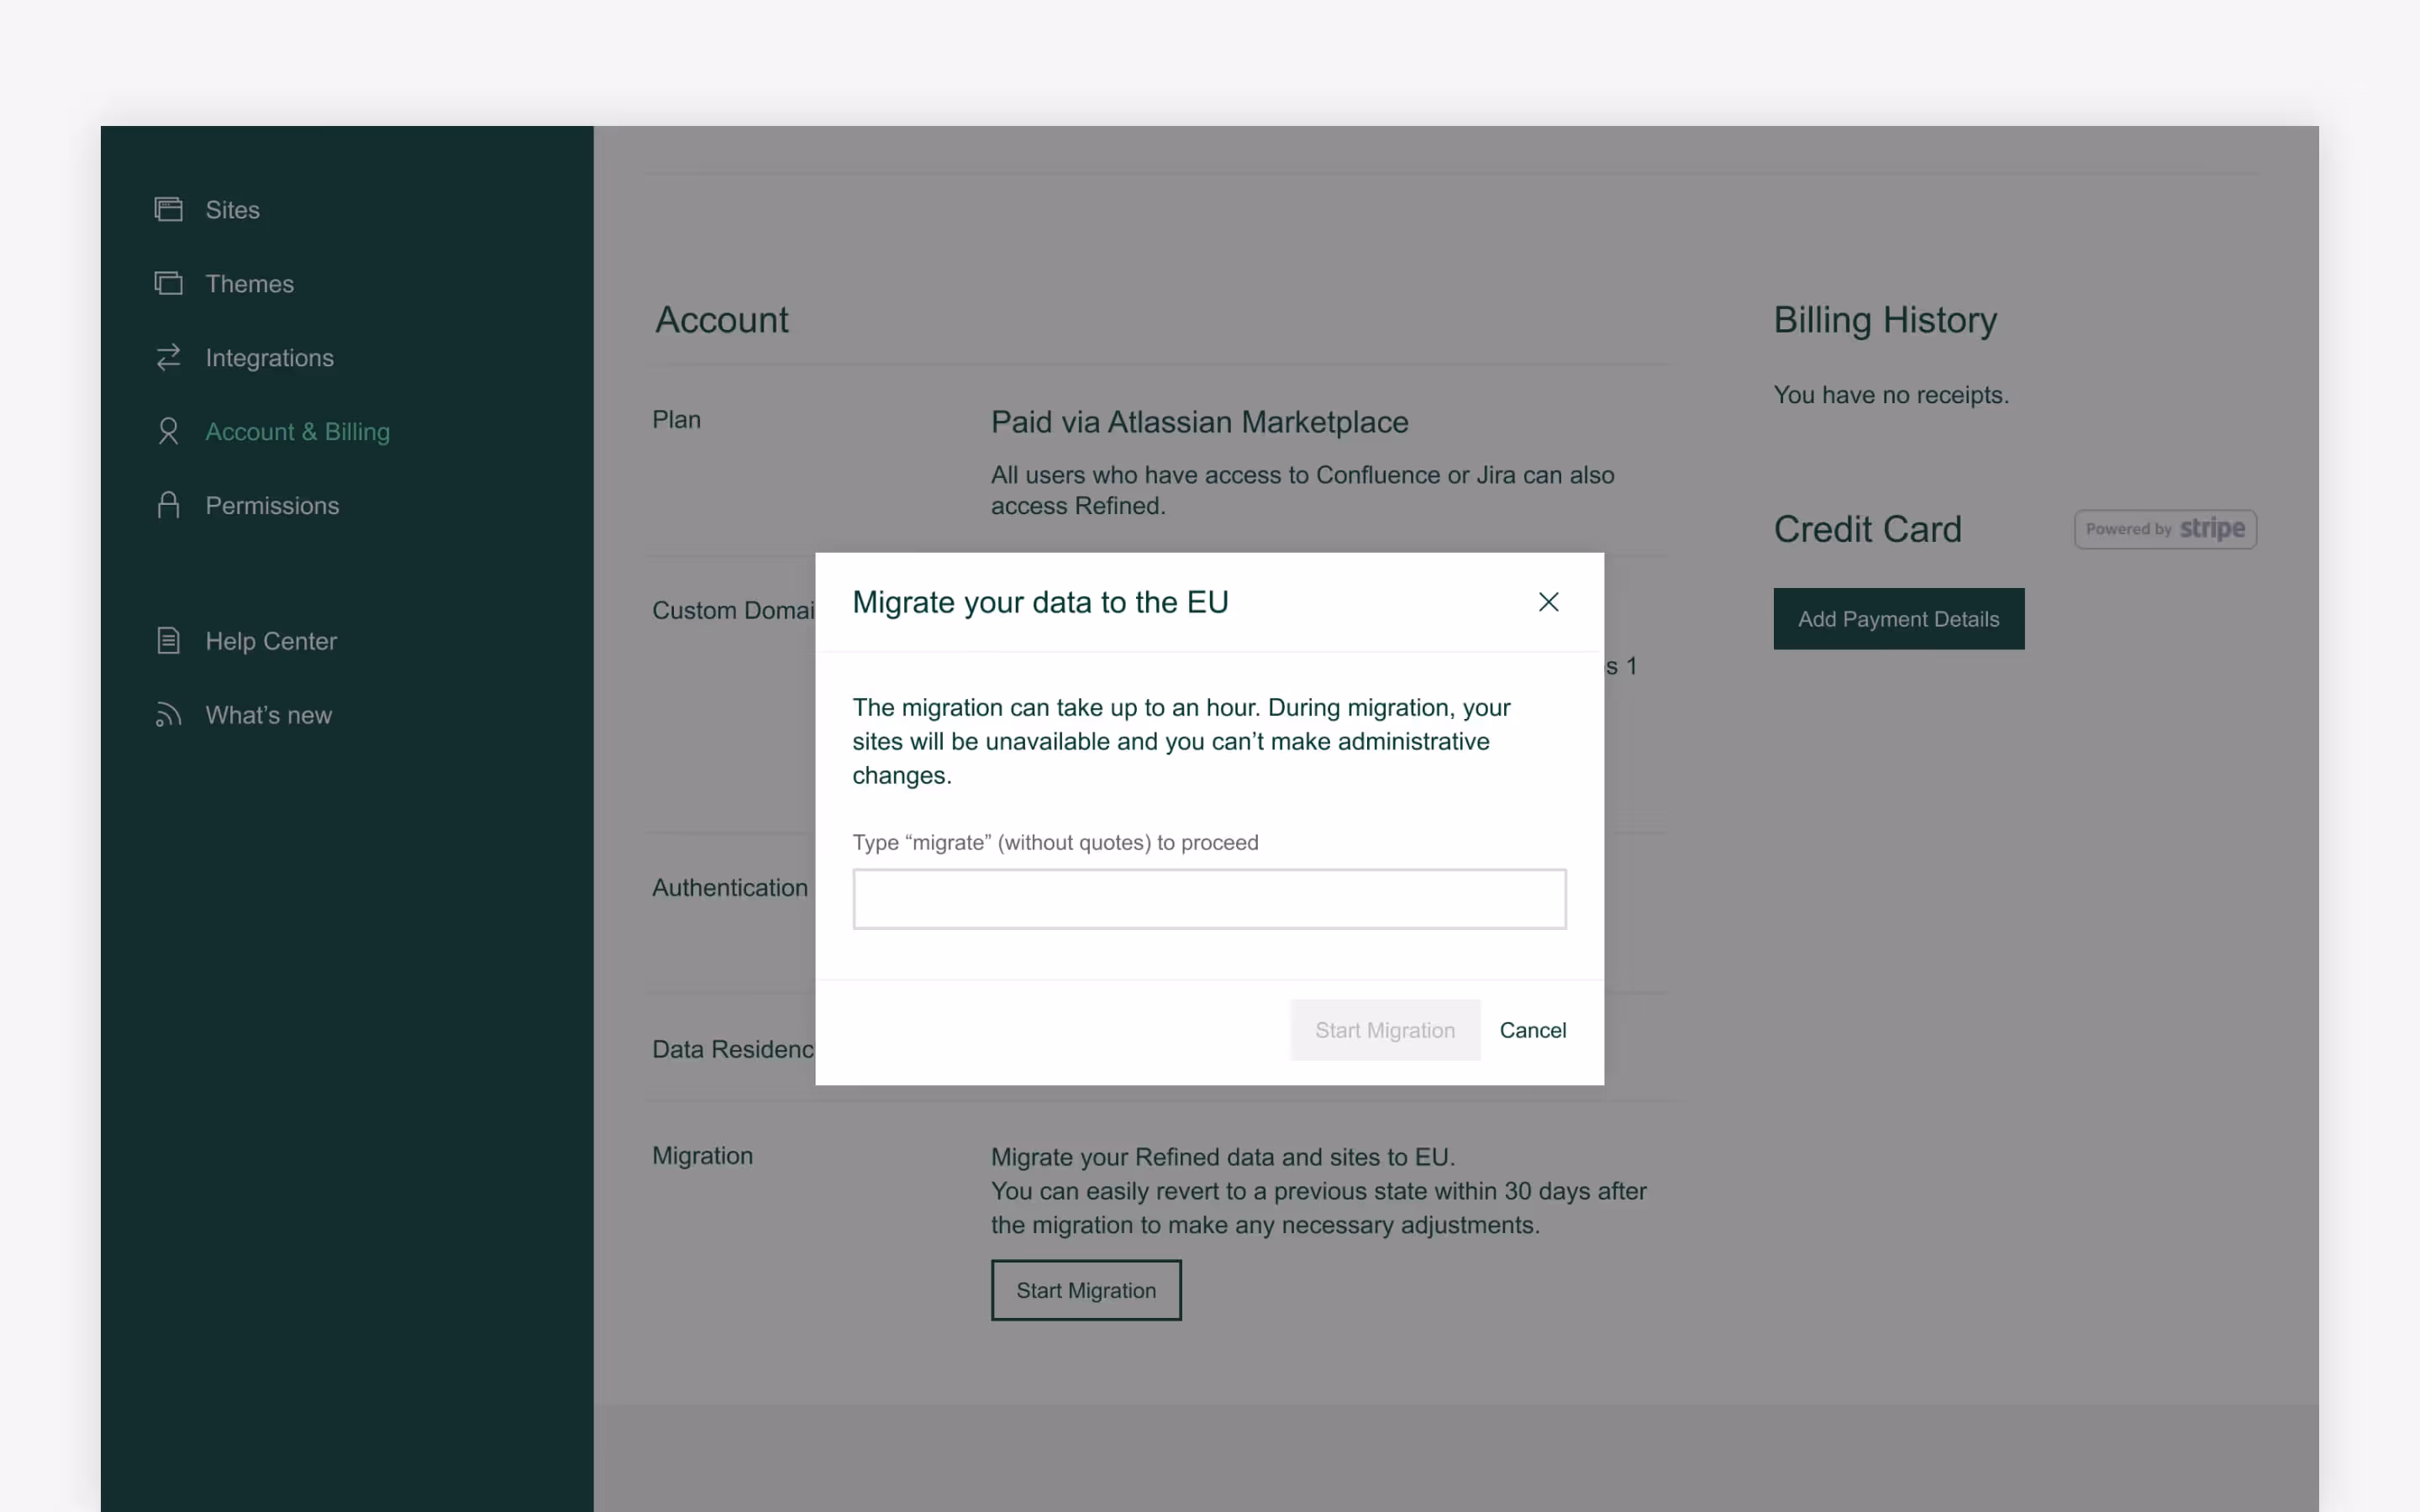2420x1512 pixels.
Task: Click the Themes icon in sidebar
Action: coord(168,283)
